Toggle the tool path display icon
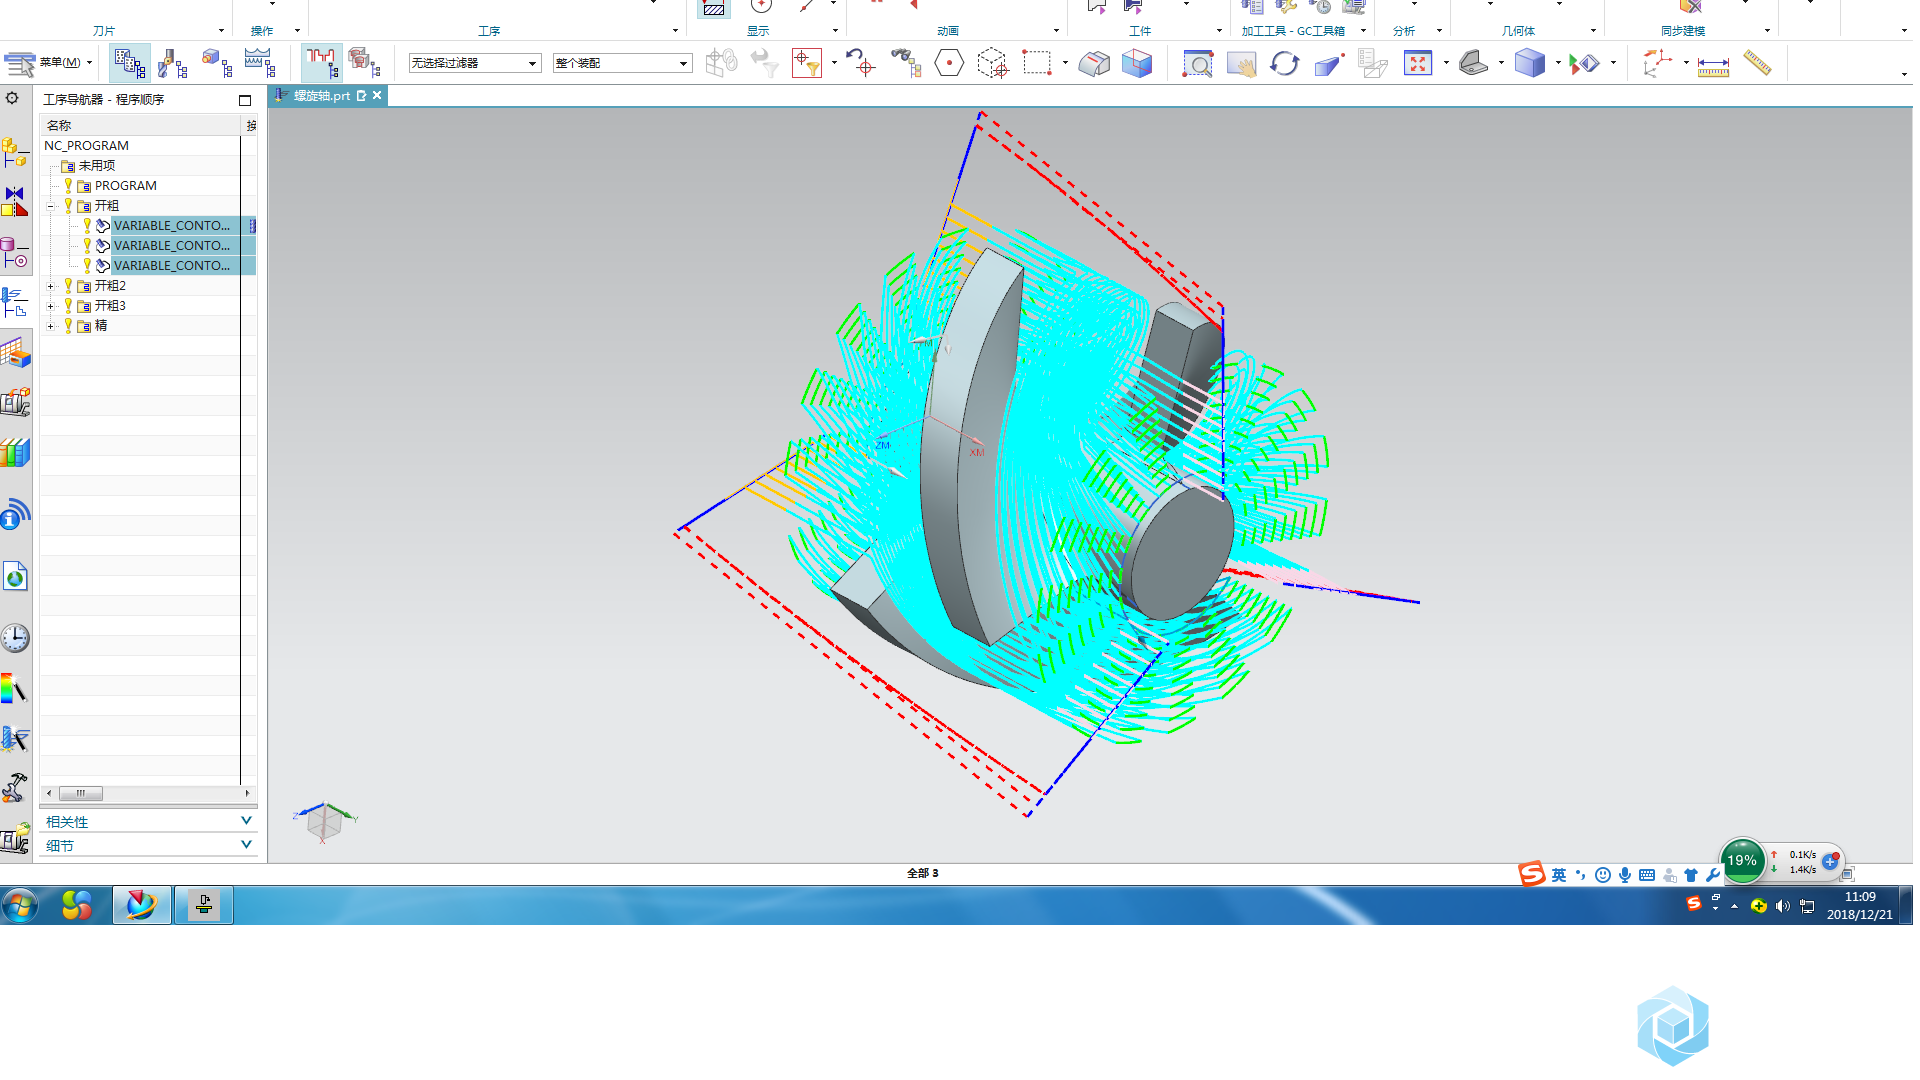 coord(322,64)
